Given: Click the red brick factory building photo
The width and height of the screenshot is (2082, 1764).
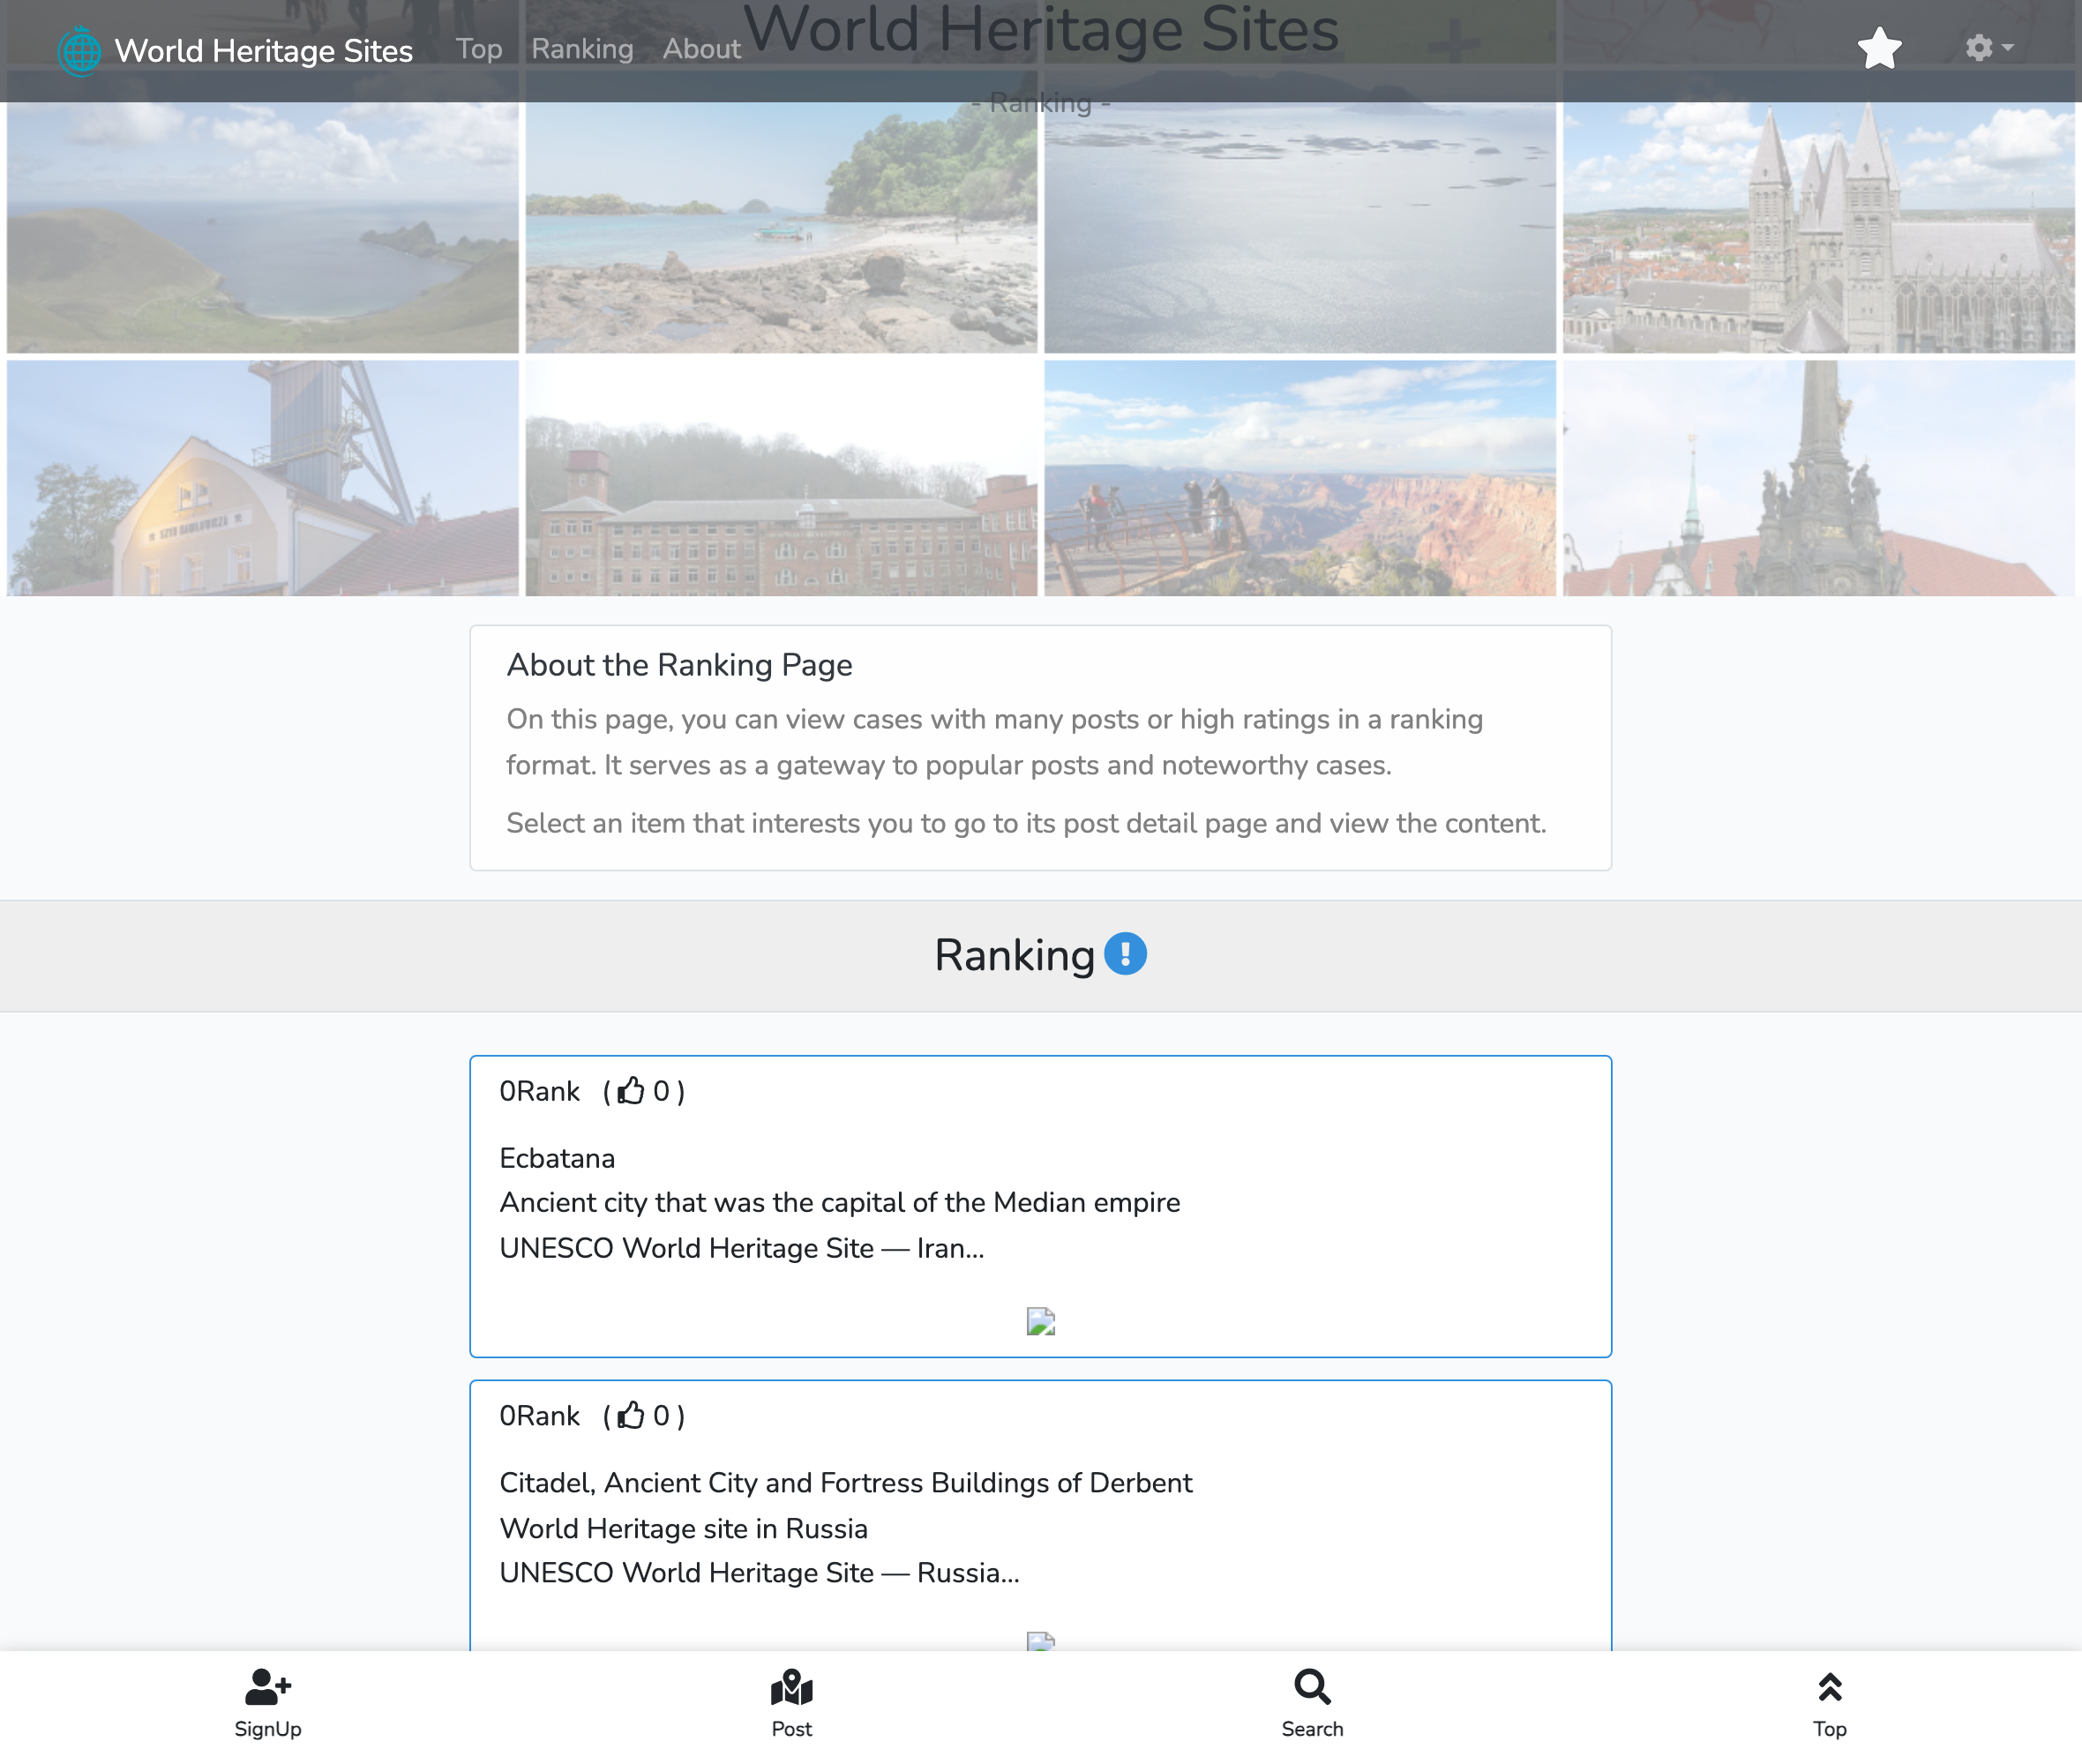Looking at the screenshot, I should click(782, 478).
